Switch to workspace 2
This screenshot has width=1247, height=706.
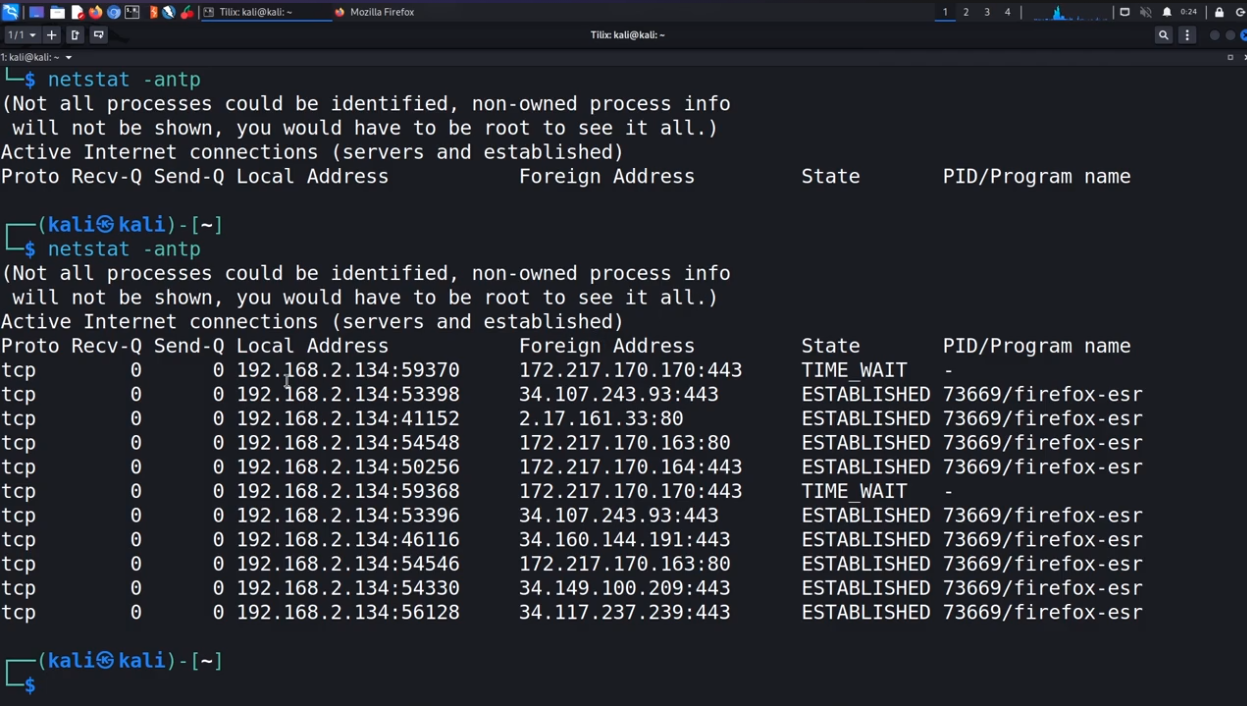pos(966,12)
